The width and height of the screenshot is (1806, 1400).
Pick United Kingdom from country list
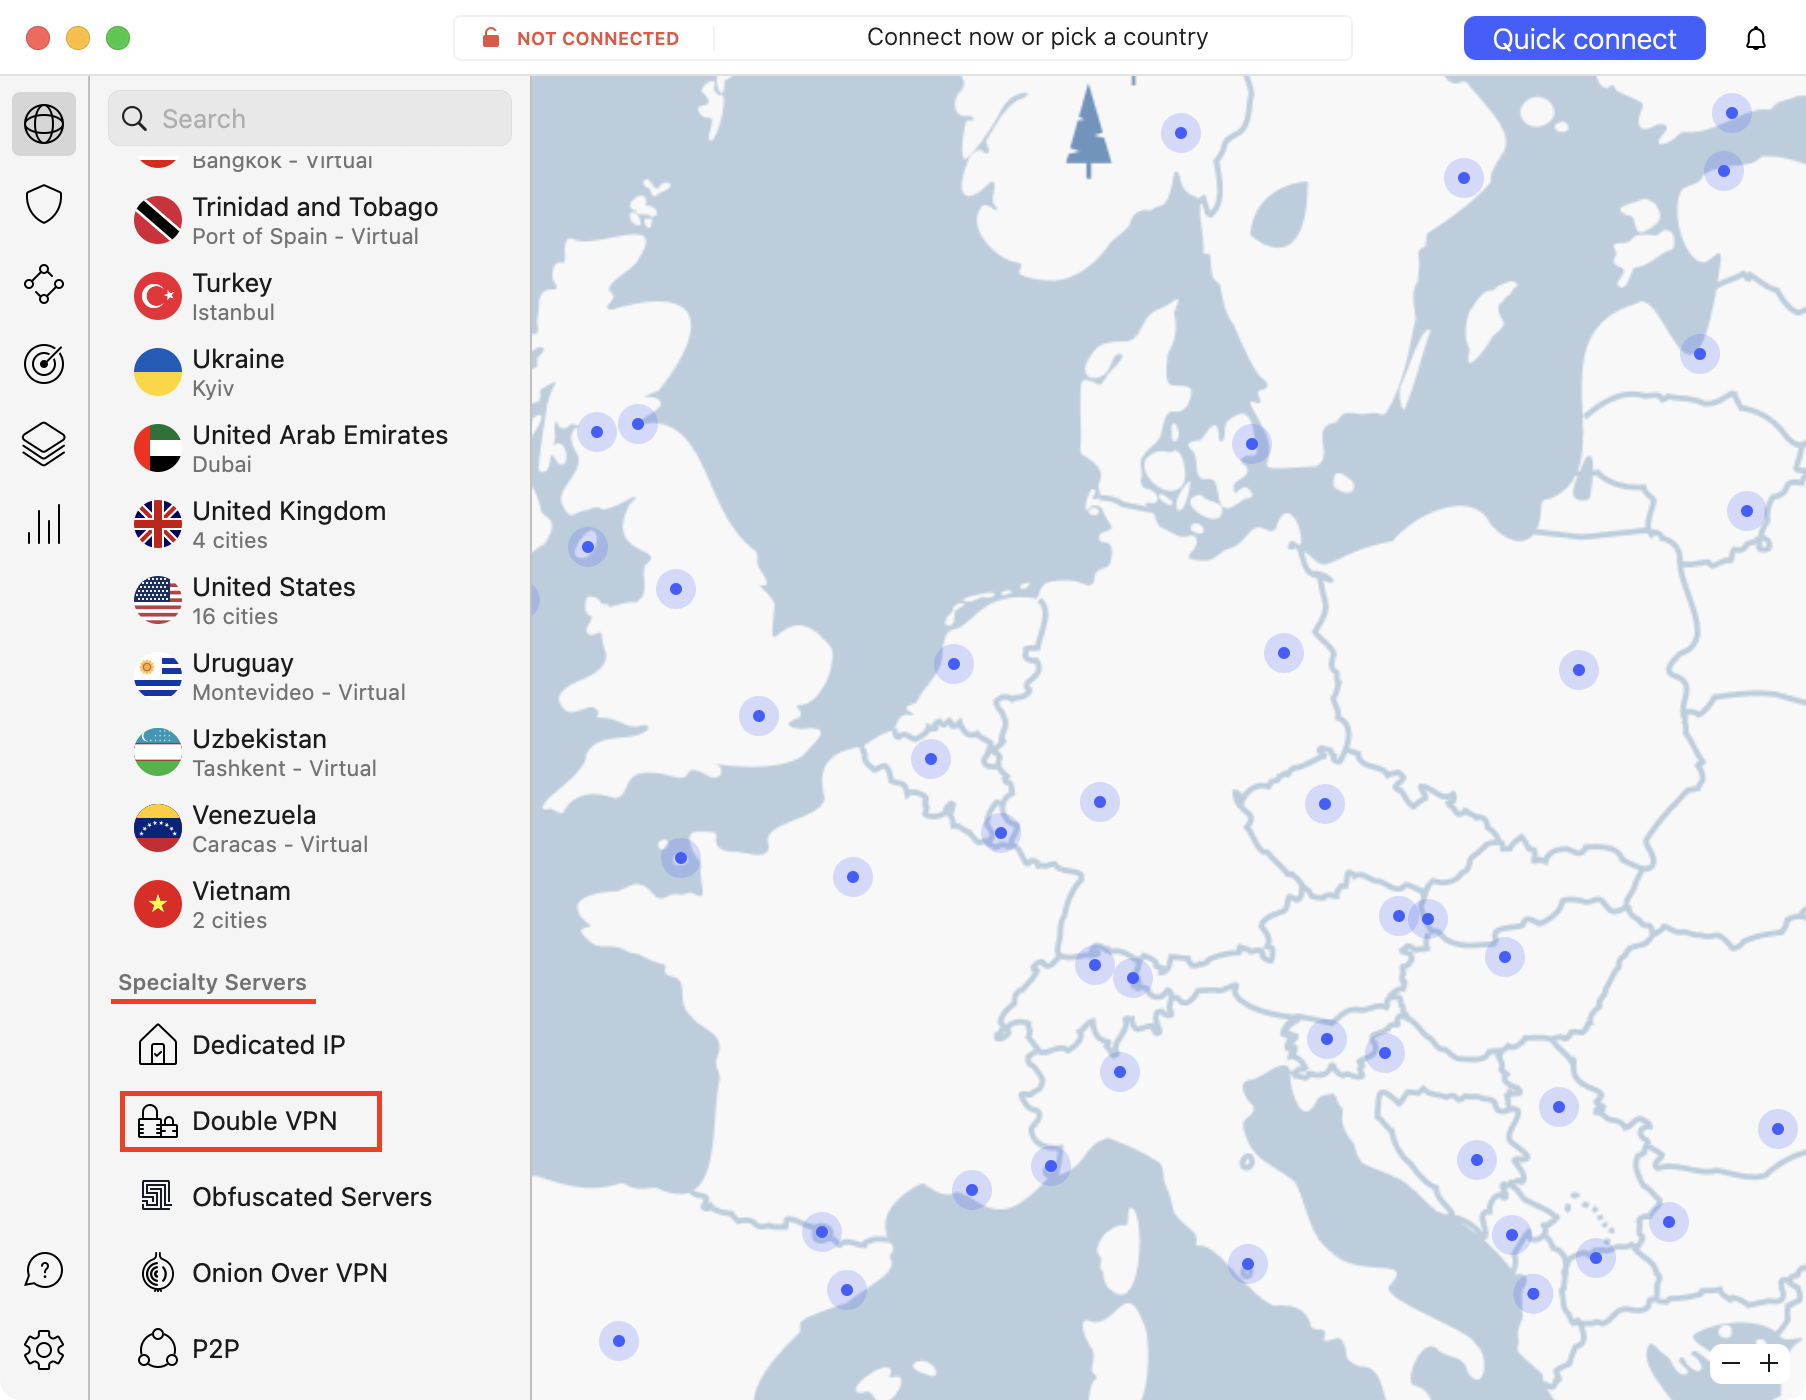(288, 524)
